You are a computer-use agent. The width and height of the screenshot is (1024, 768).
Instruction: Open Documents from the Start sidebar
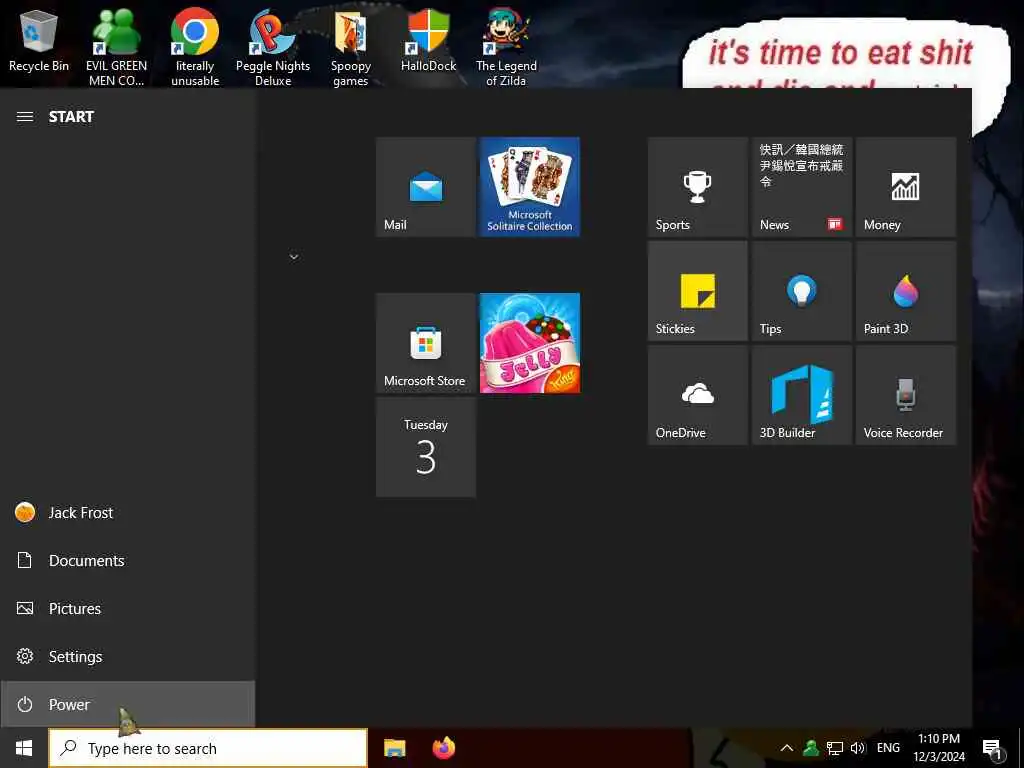pyautogui.click(x=127, y=560)
